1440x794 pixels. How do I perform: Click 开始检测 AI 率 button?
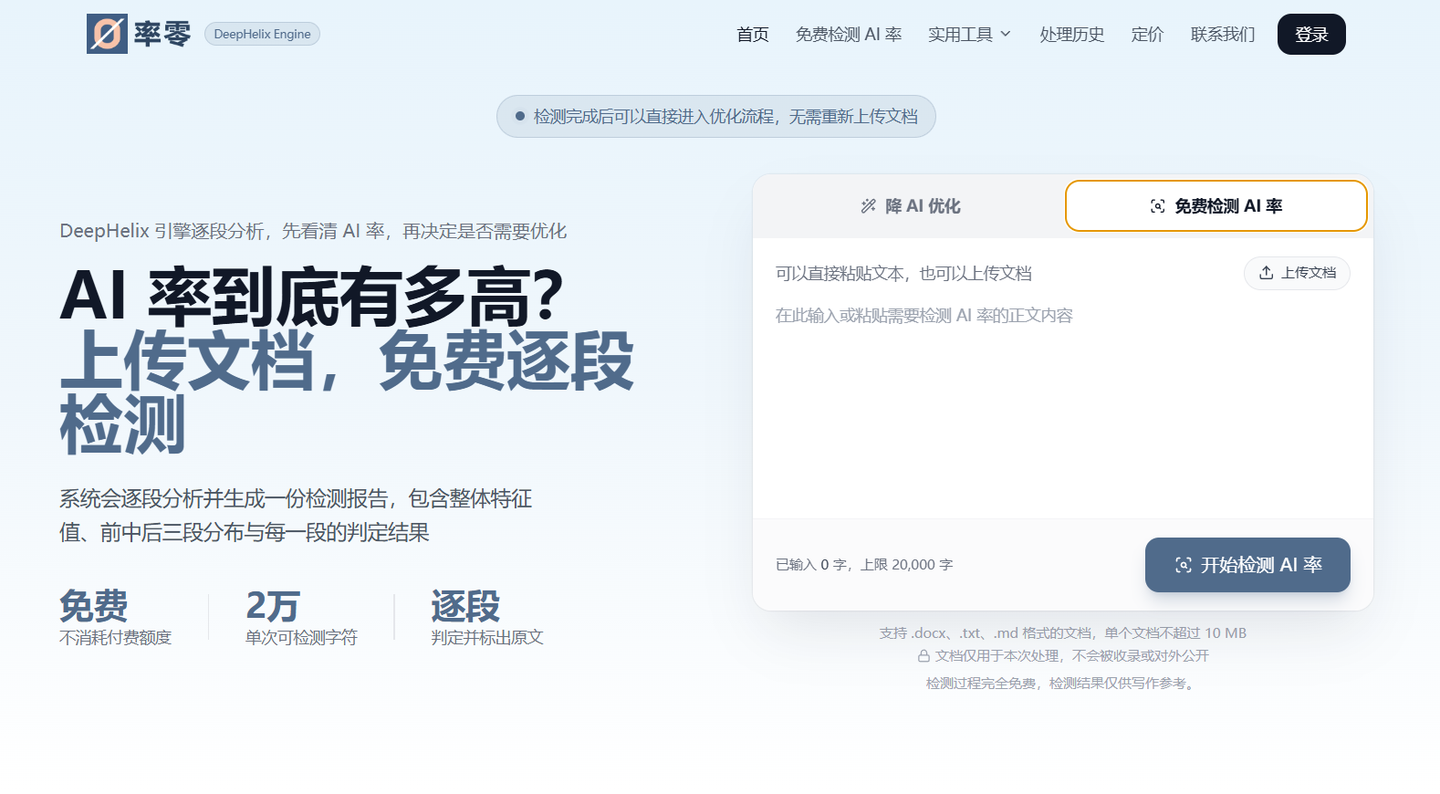tap(1248, 565)
